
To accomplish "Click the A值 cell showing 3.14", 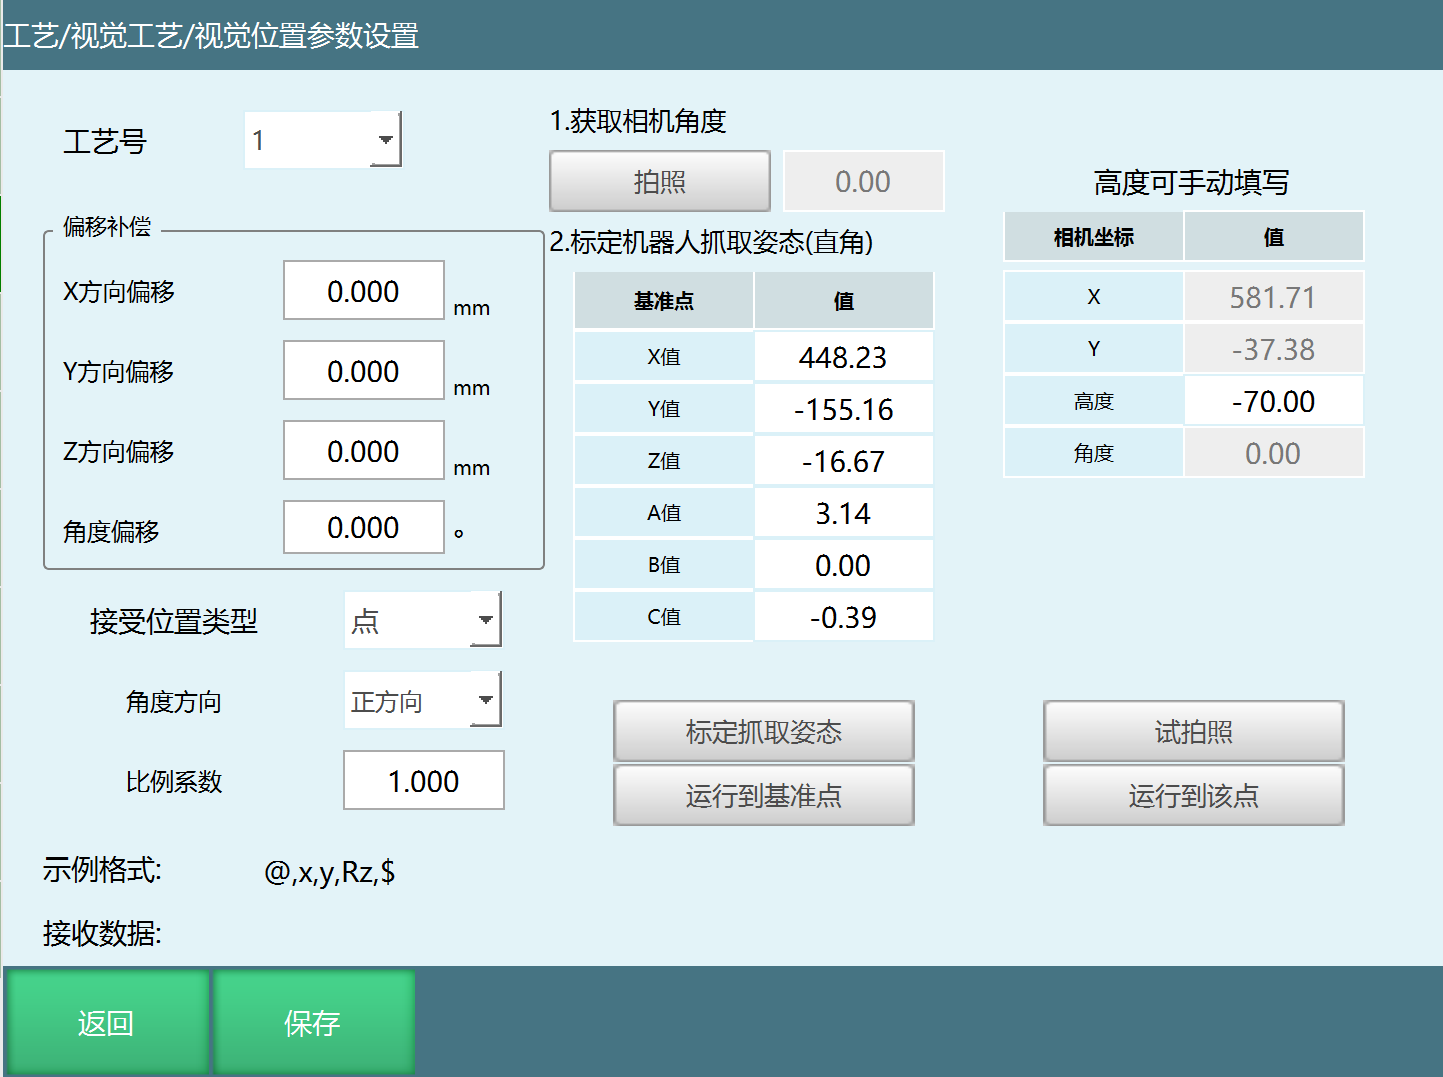I will (843, 513).
